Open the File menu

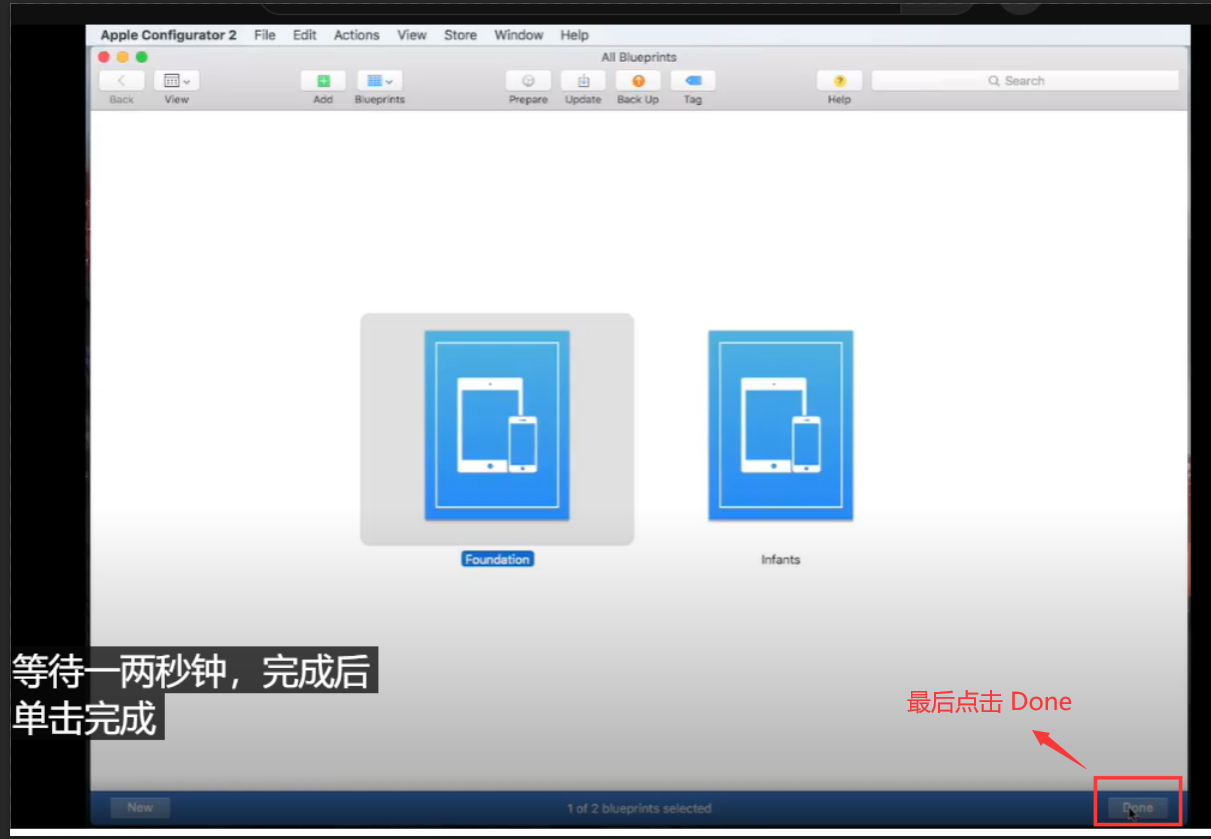coord(265,35)
